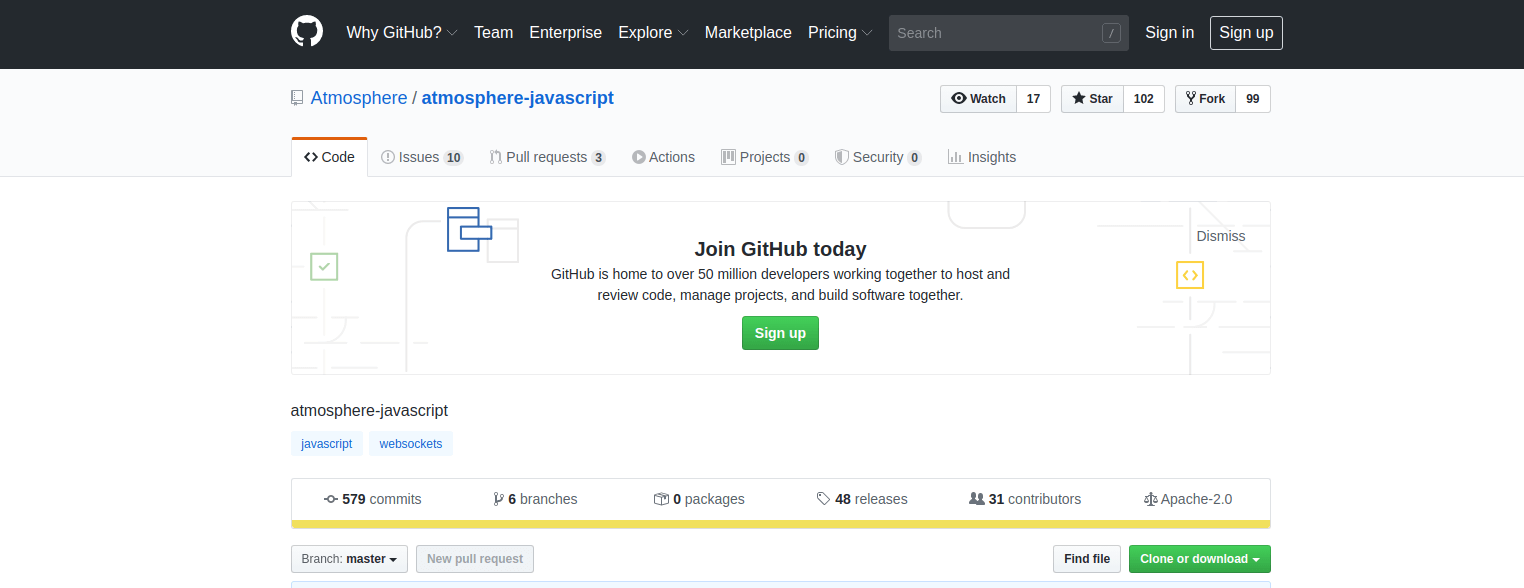
Task: View the 579 commits
Action: click(x=373, y=499)
